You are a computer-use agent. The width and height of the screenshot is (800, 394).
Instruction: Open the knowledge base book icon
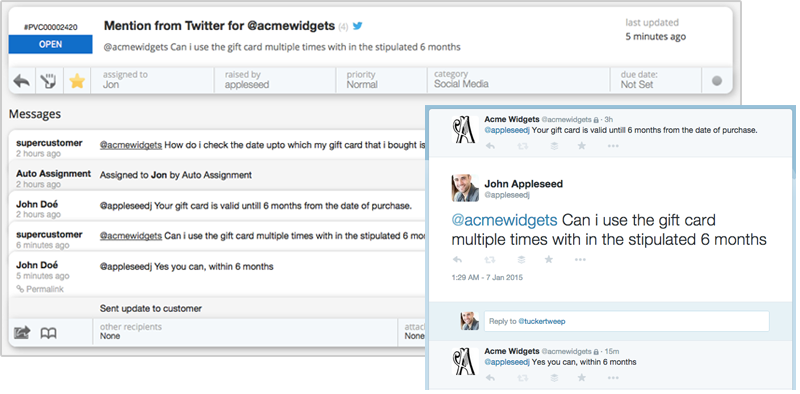(48, 333)
